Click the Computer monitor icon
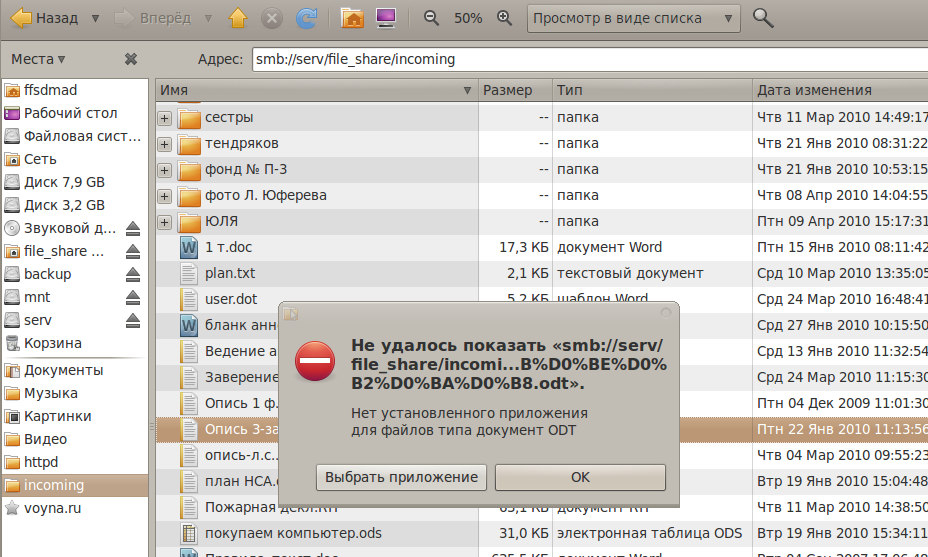Image resolution: width=928 pixels, height=557 pixels. point(385,18)
